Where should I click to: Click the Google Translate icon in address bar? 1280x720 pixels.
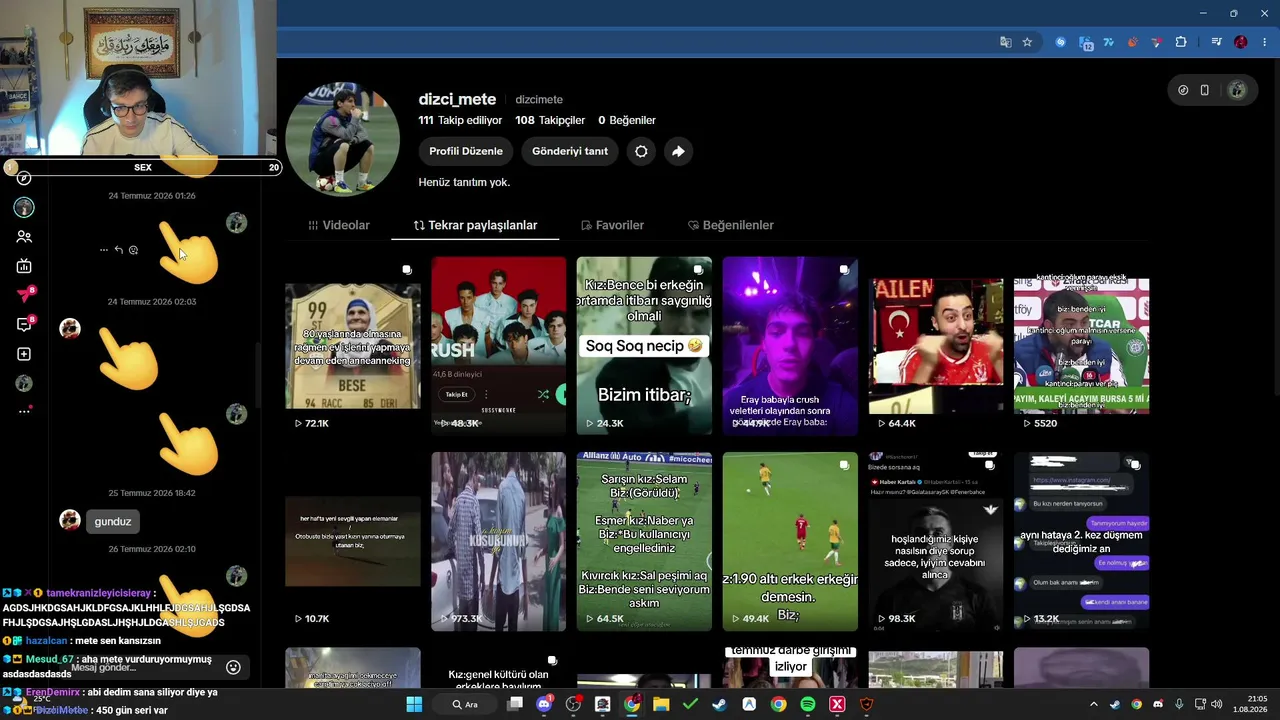tap(1006, 42)
